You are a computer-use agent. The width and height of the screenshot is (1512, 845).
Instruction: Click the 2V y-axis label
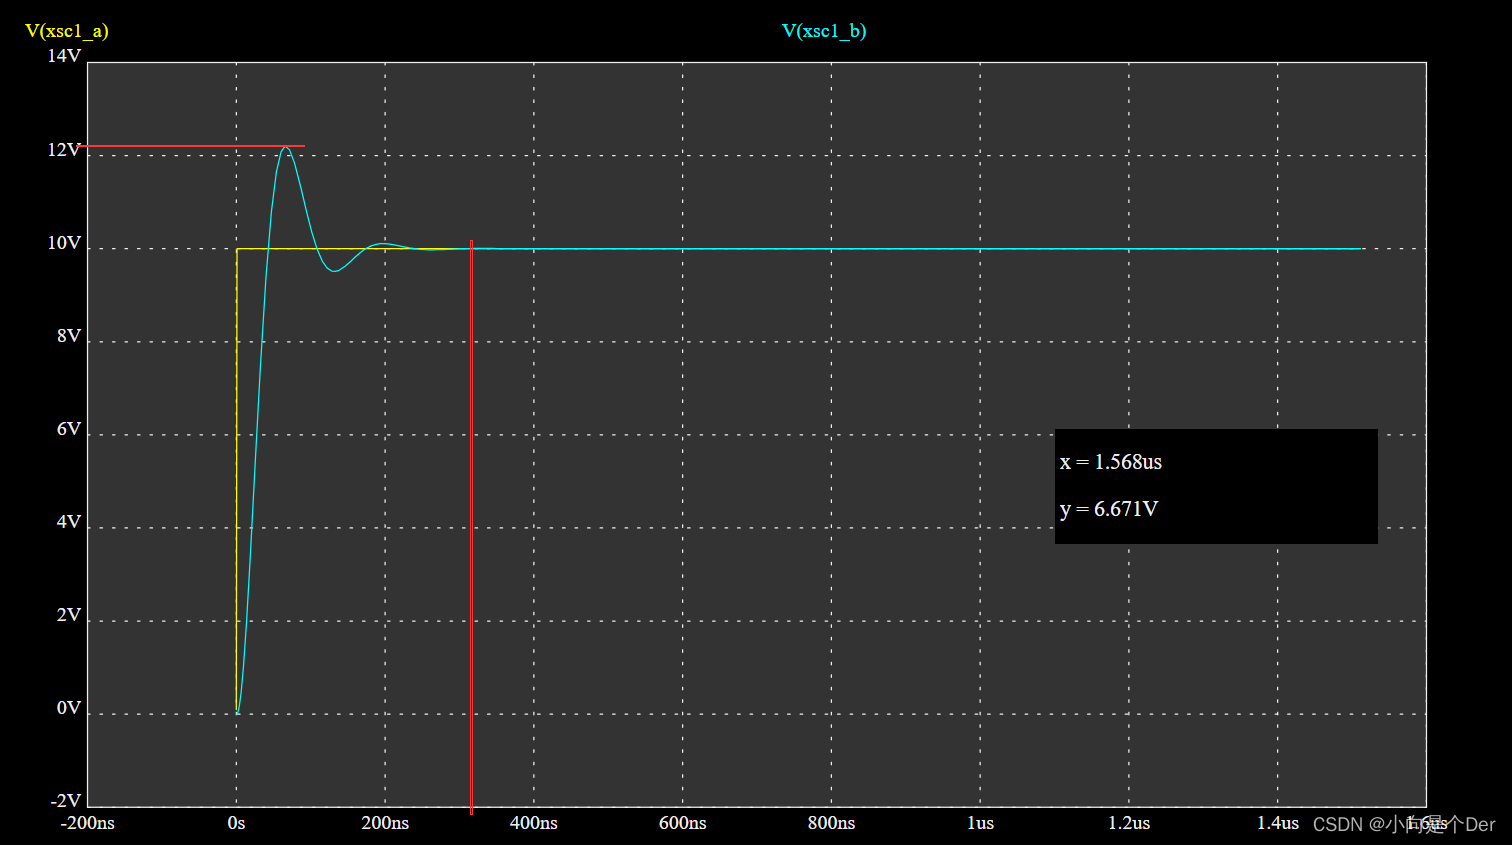coord(69,615)
